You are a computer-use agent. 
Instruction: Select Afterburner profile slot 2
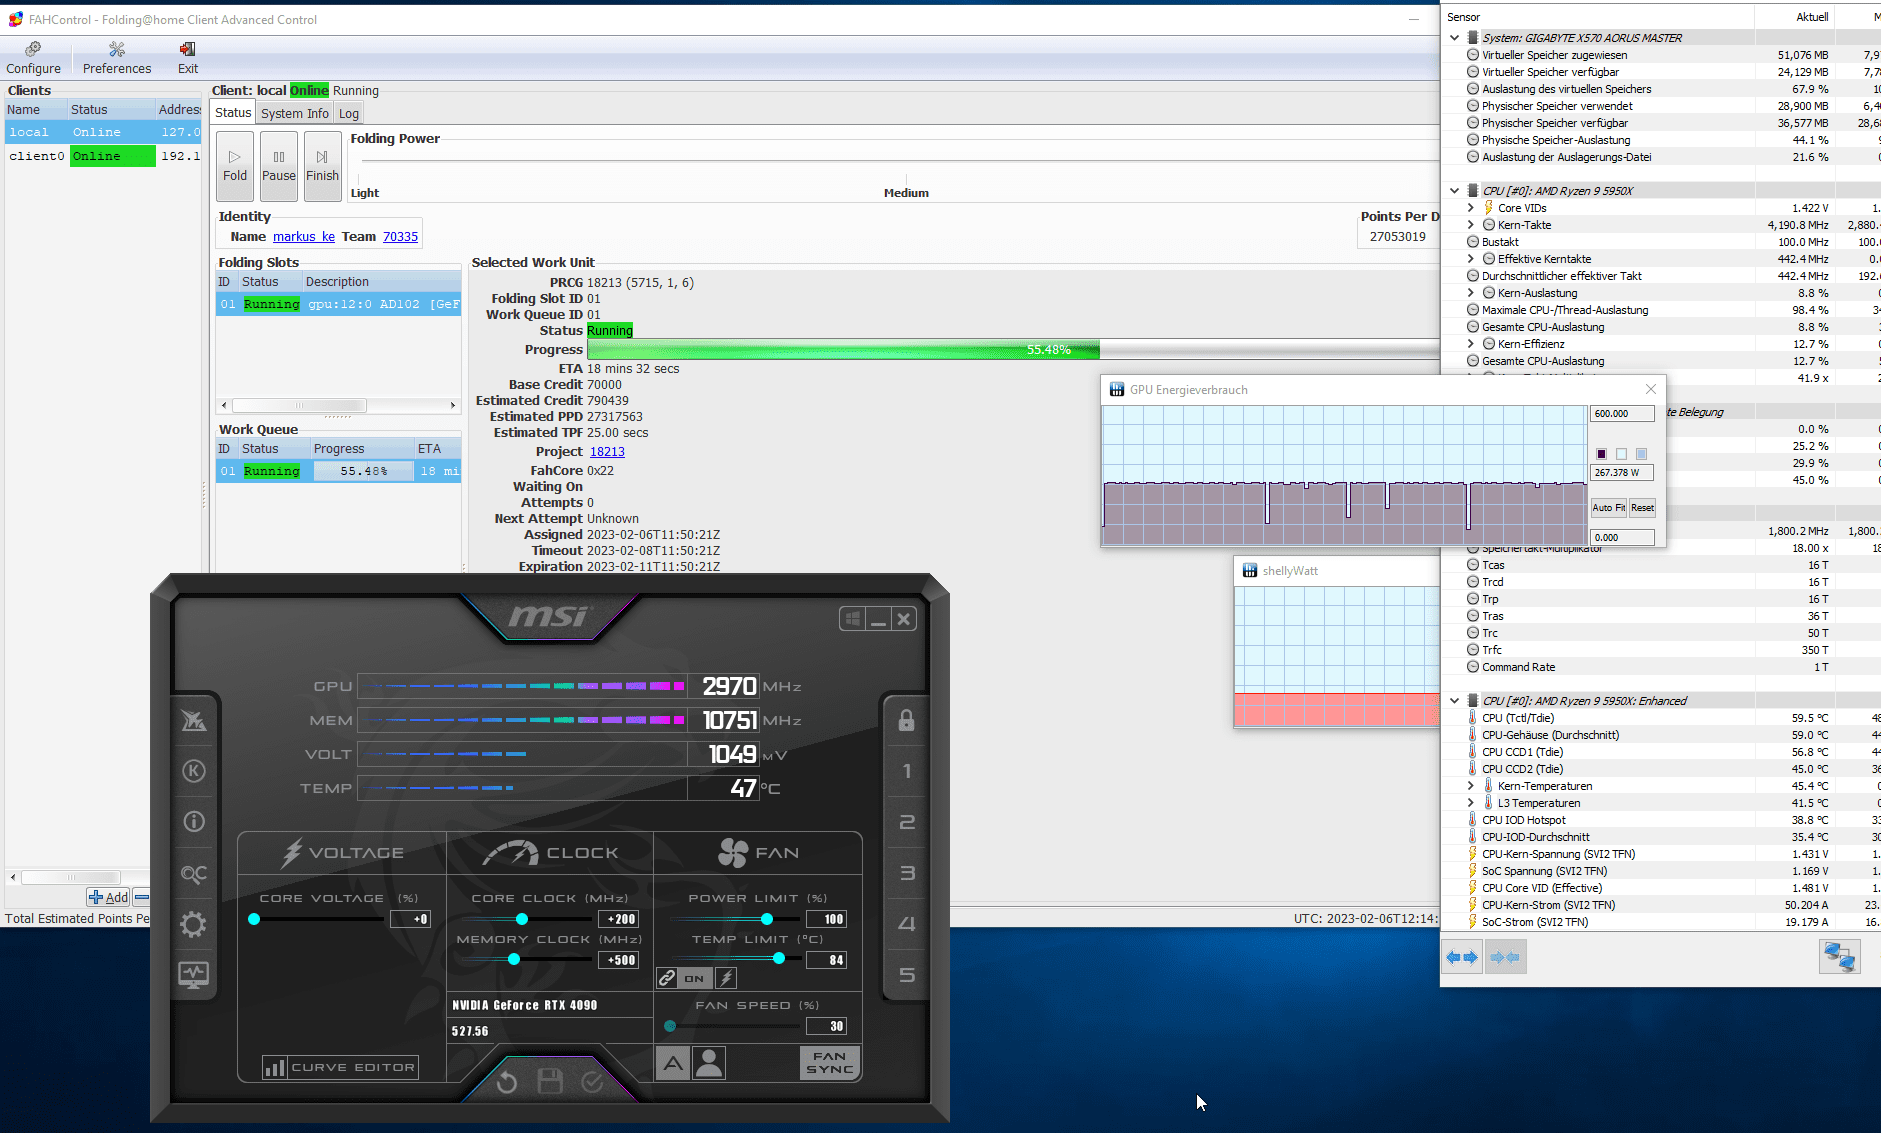tap(906, 822)
